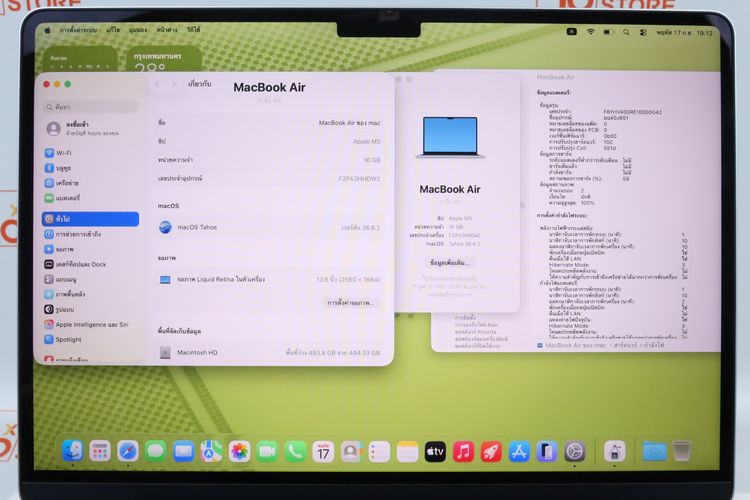
Task: Open Control Center from the menu bar
Action: click(x=643, y=33)
